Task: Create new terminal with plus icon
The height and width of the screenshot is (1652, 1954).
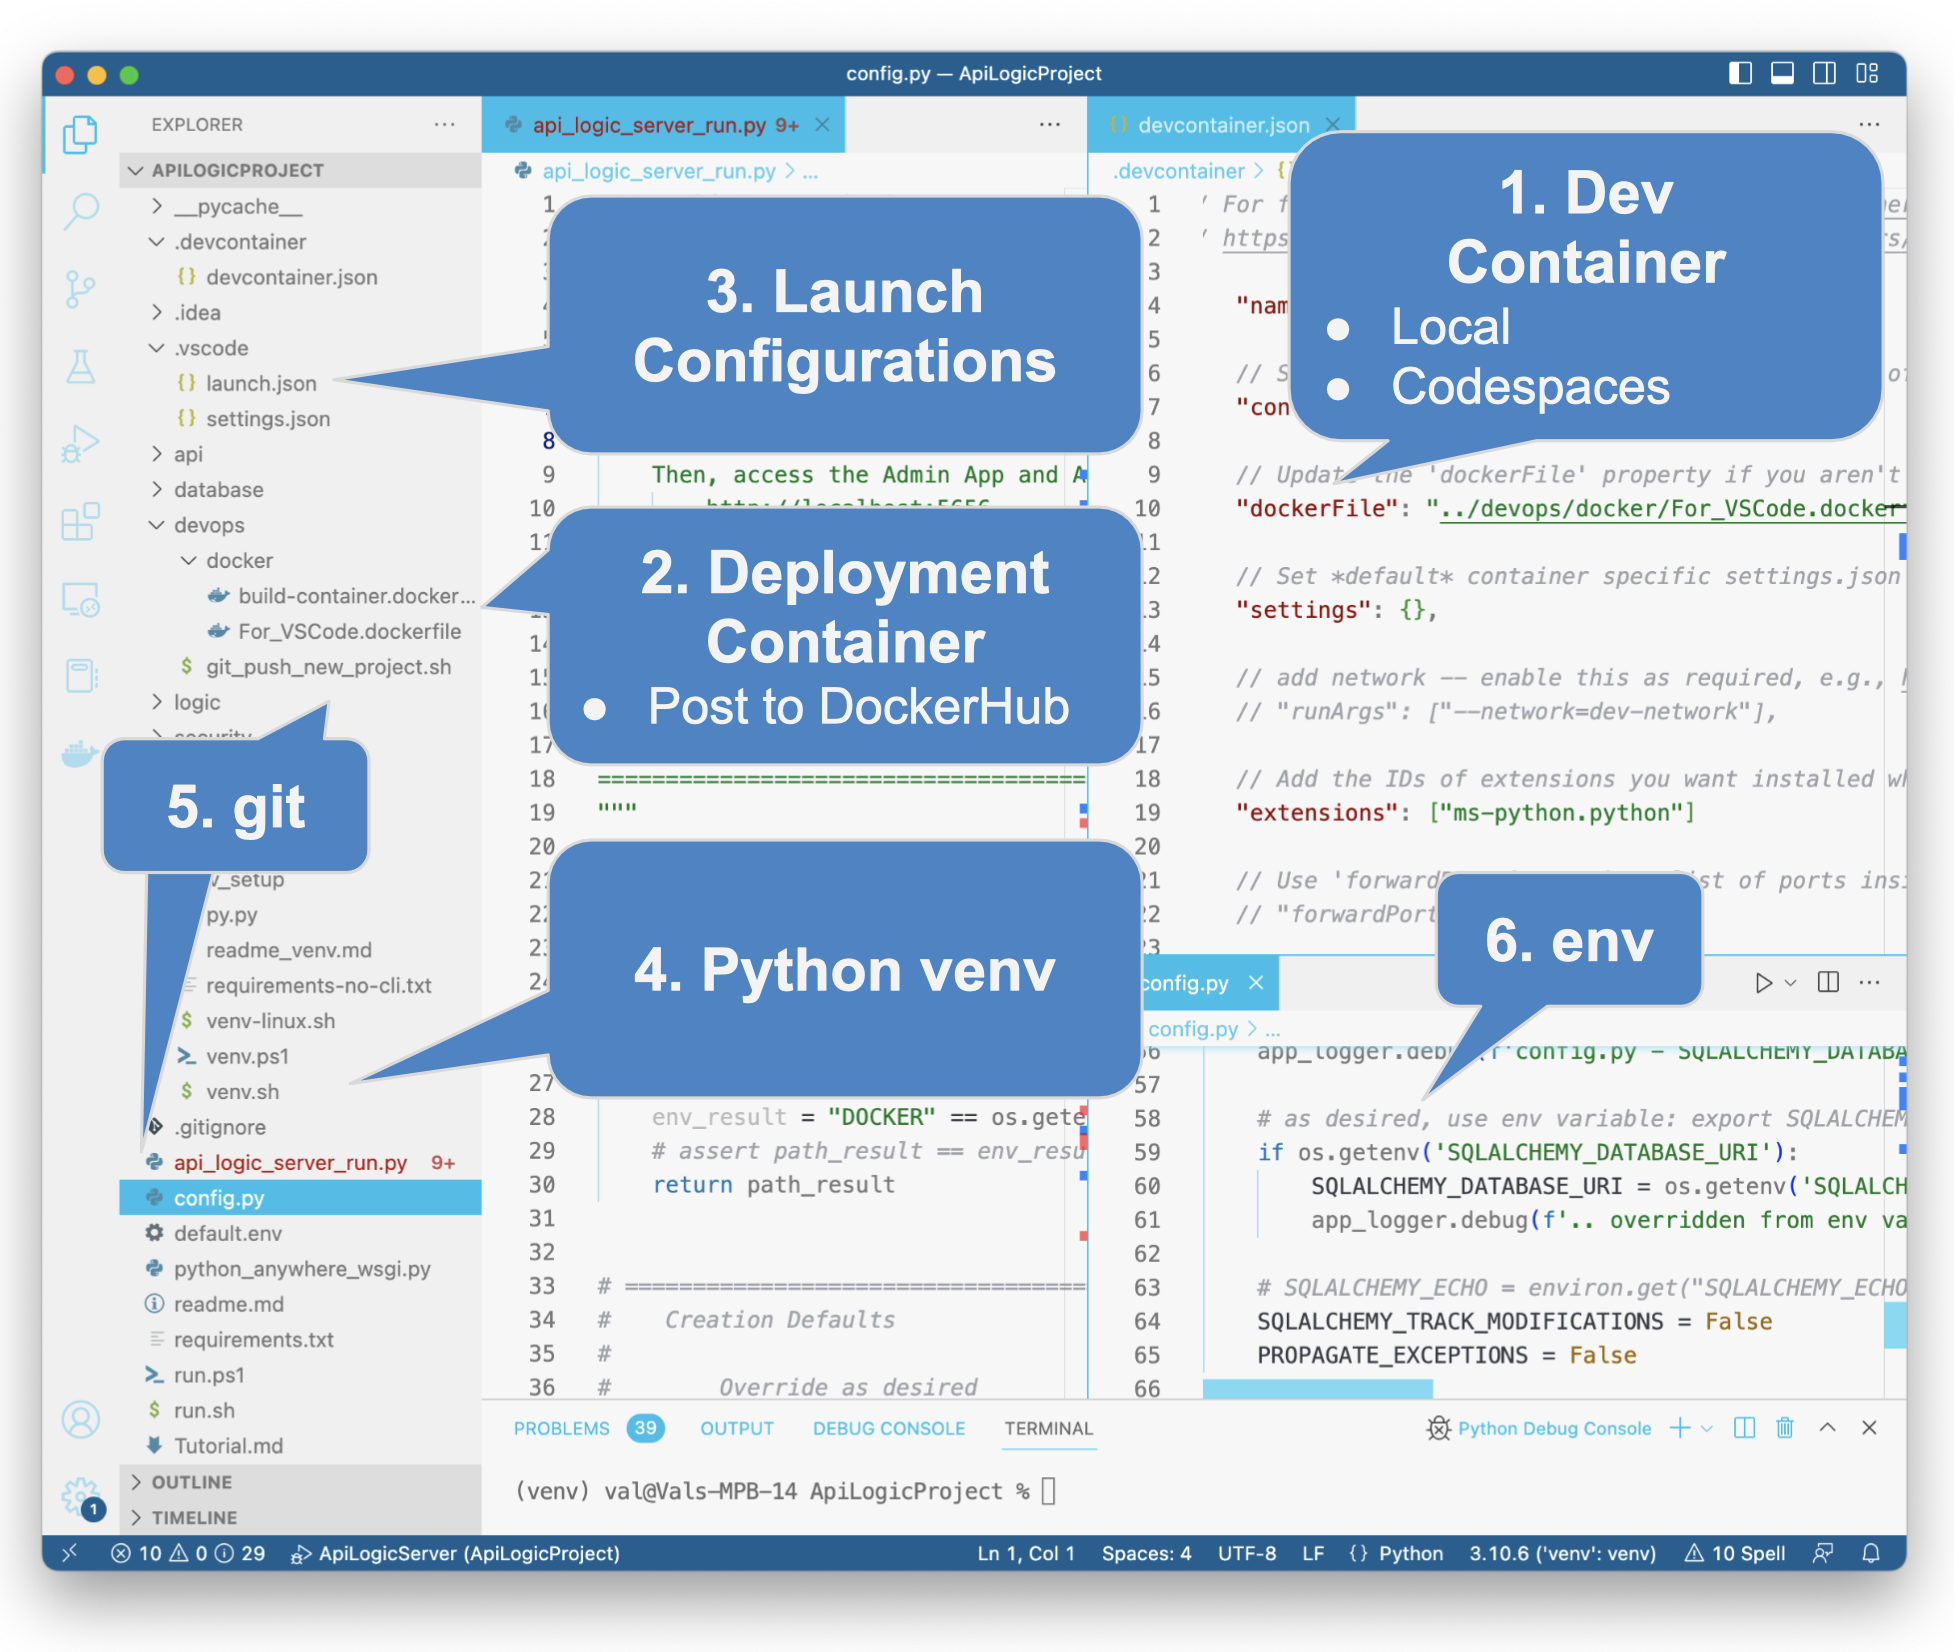Action: pos(1680,1428)
